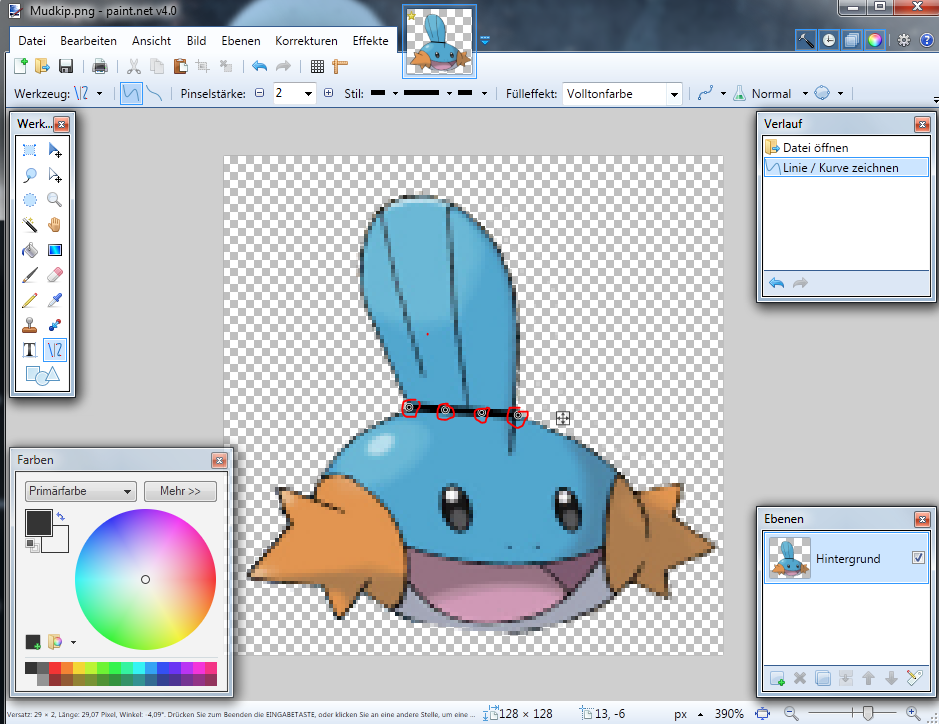
Task: Click the Mehr >> button
Action: click(180, 491)
